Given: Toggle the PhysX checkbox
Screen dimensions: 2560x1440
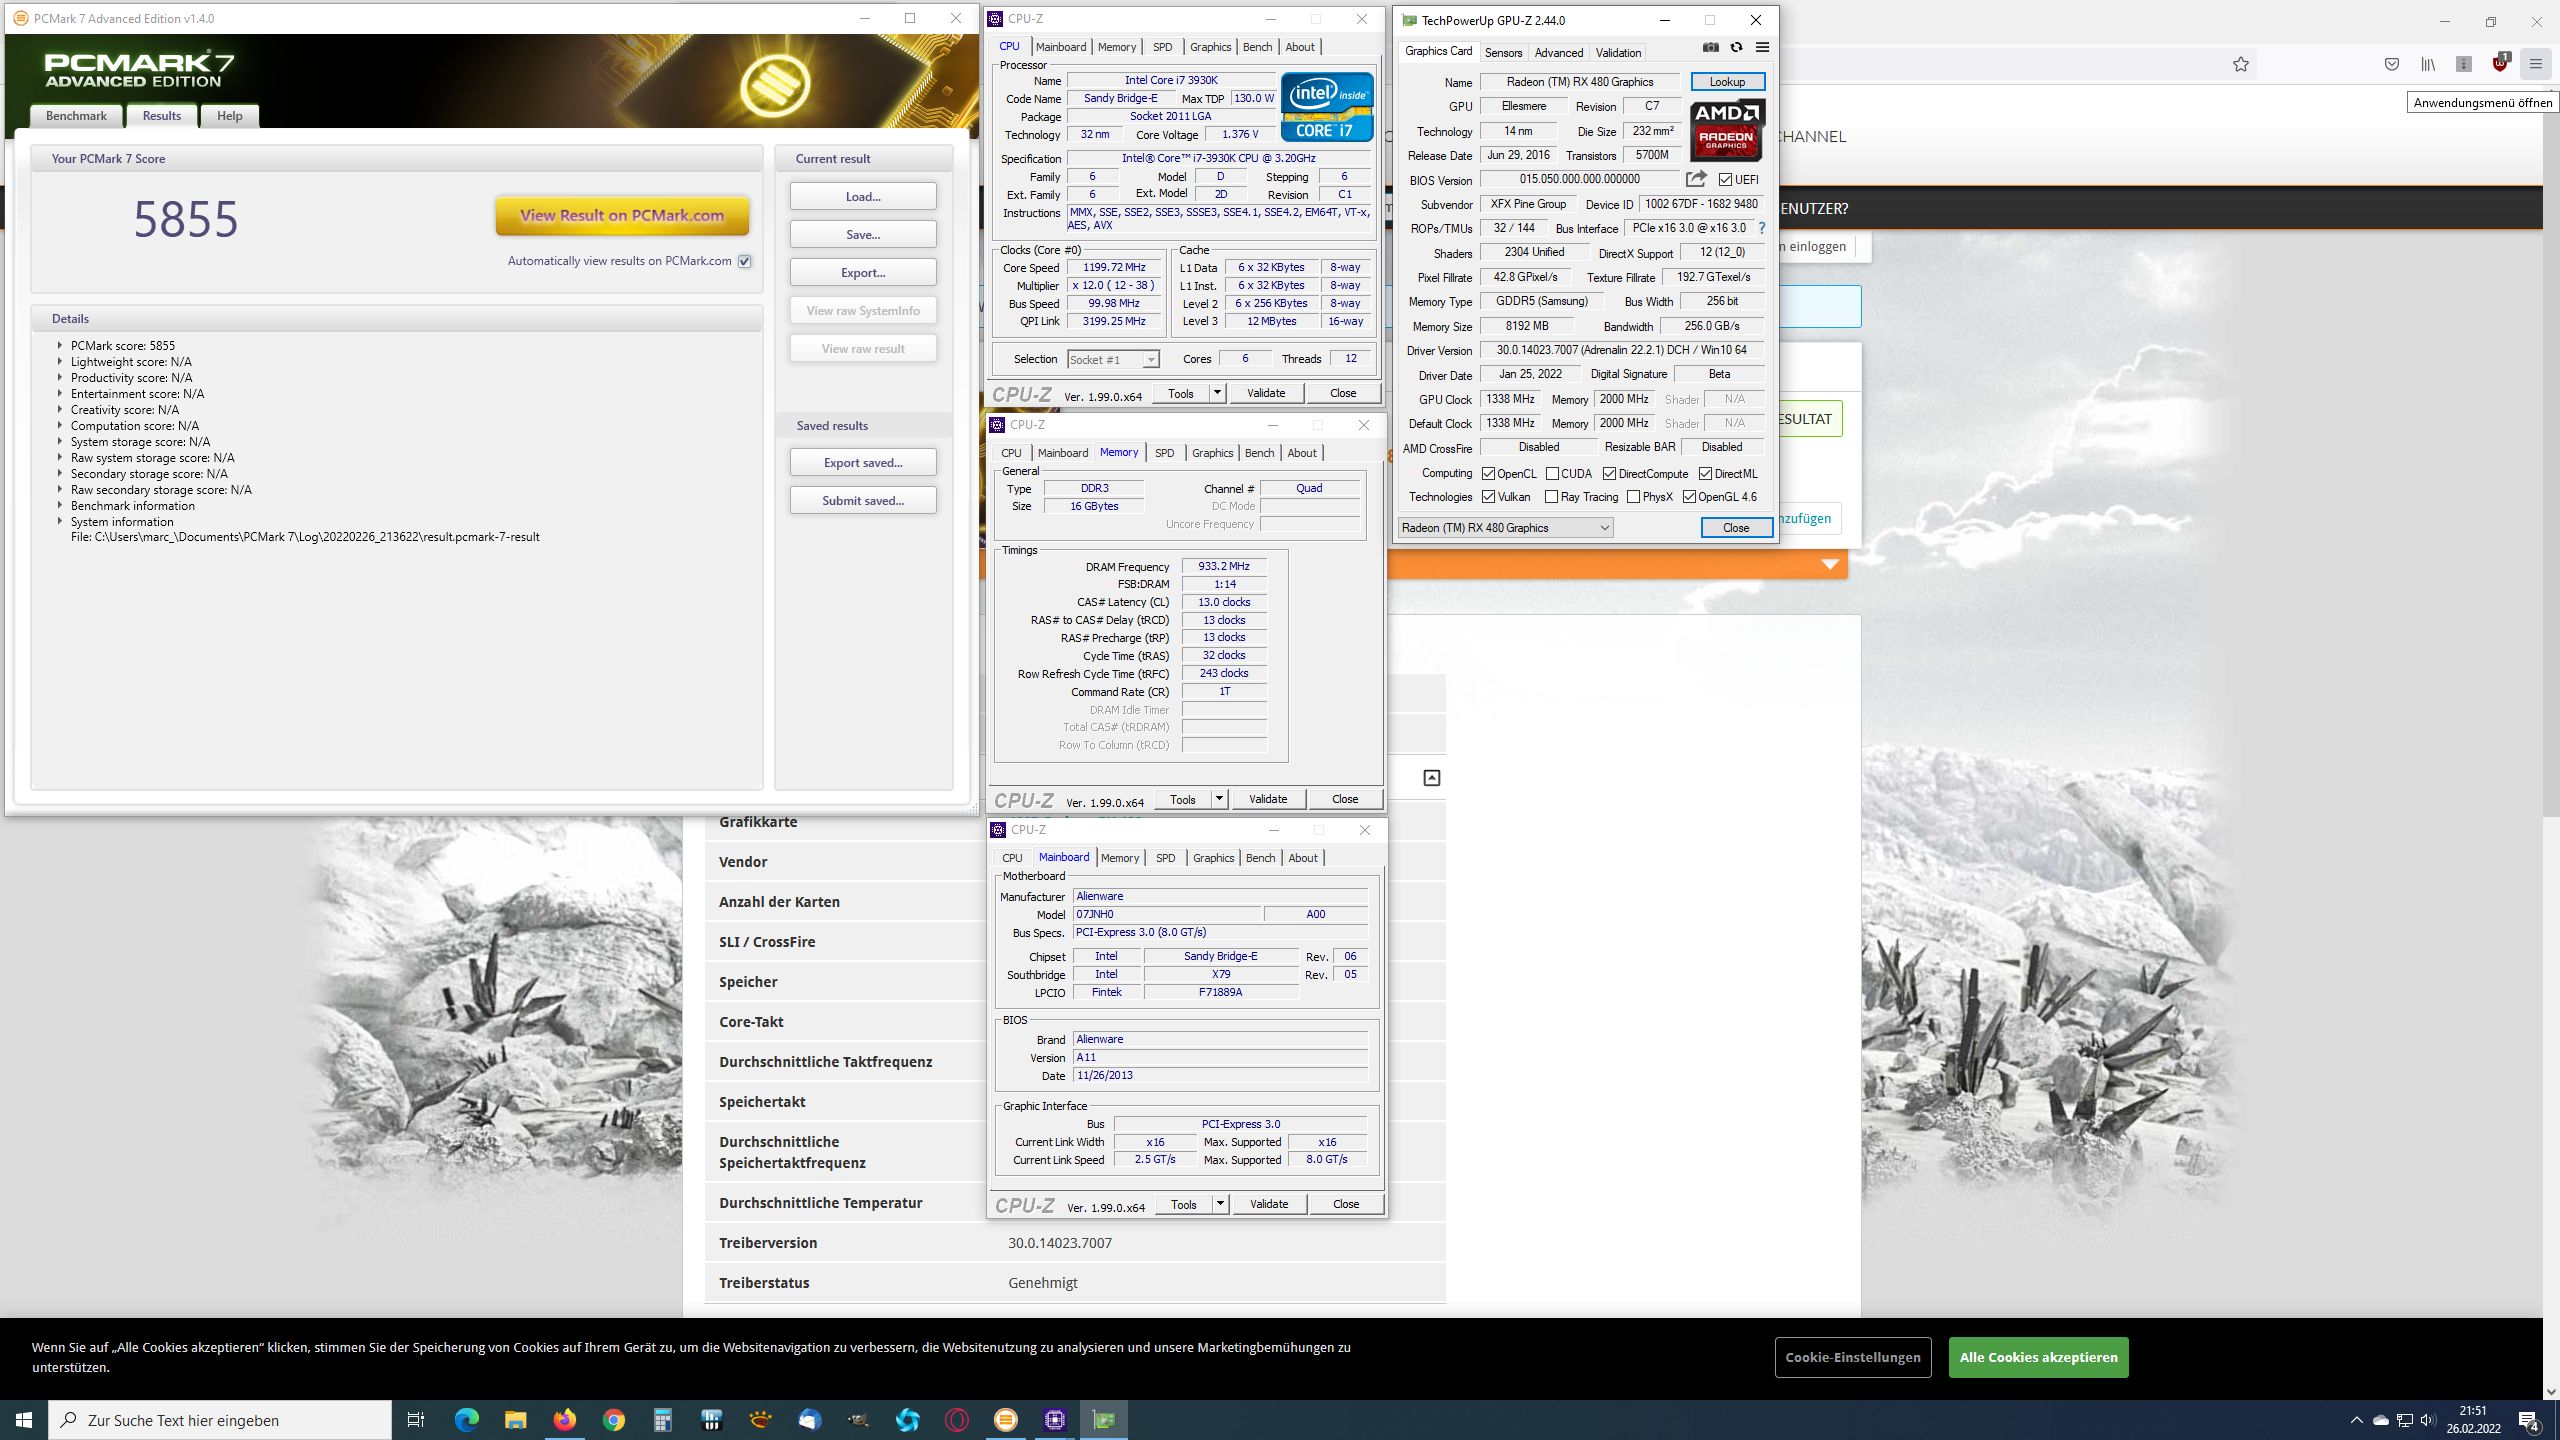Looking at the screenshot, I should point(1633,497).
